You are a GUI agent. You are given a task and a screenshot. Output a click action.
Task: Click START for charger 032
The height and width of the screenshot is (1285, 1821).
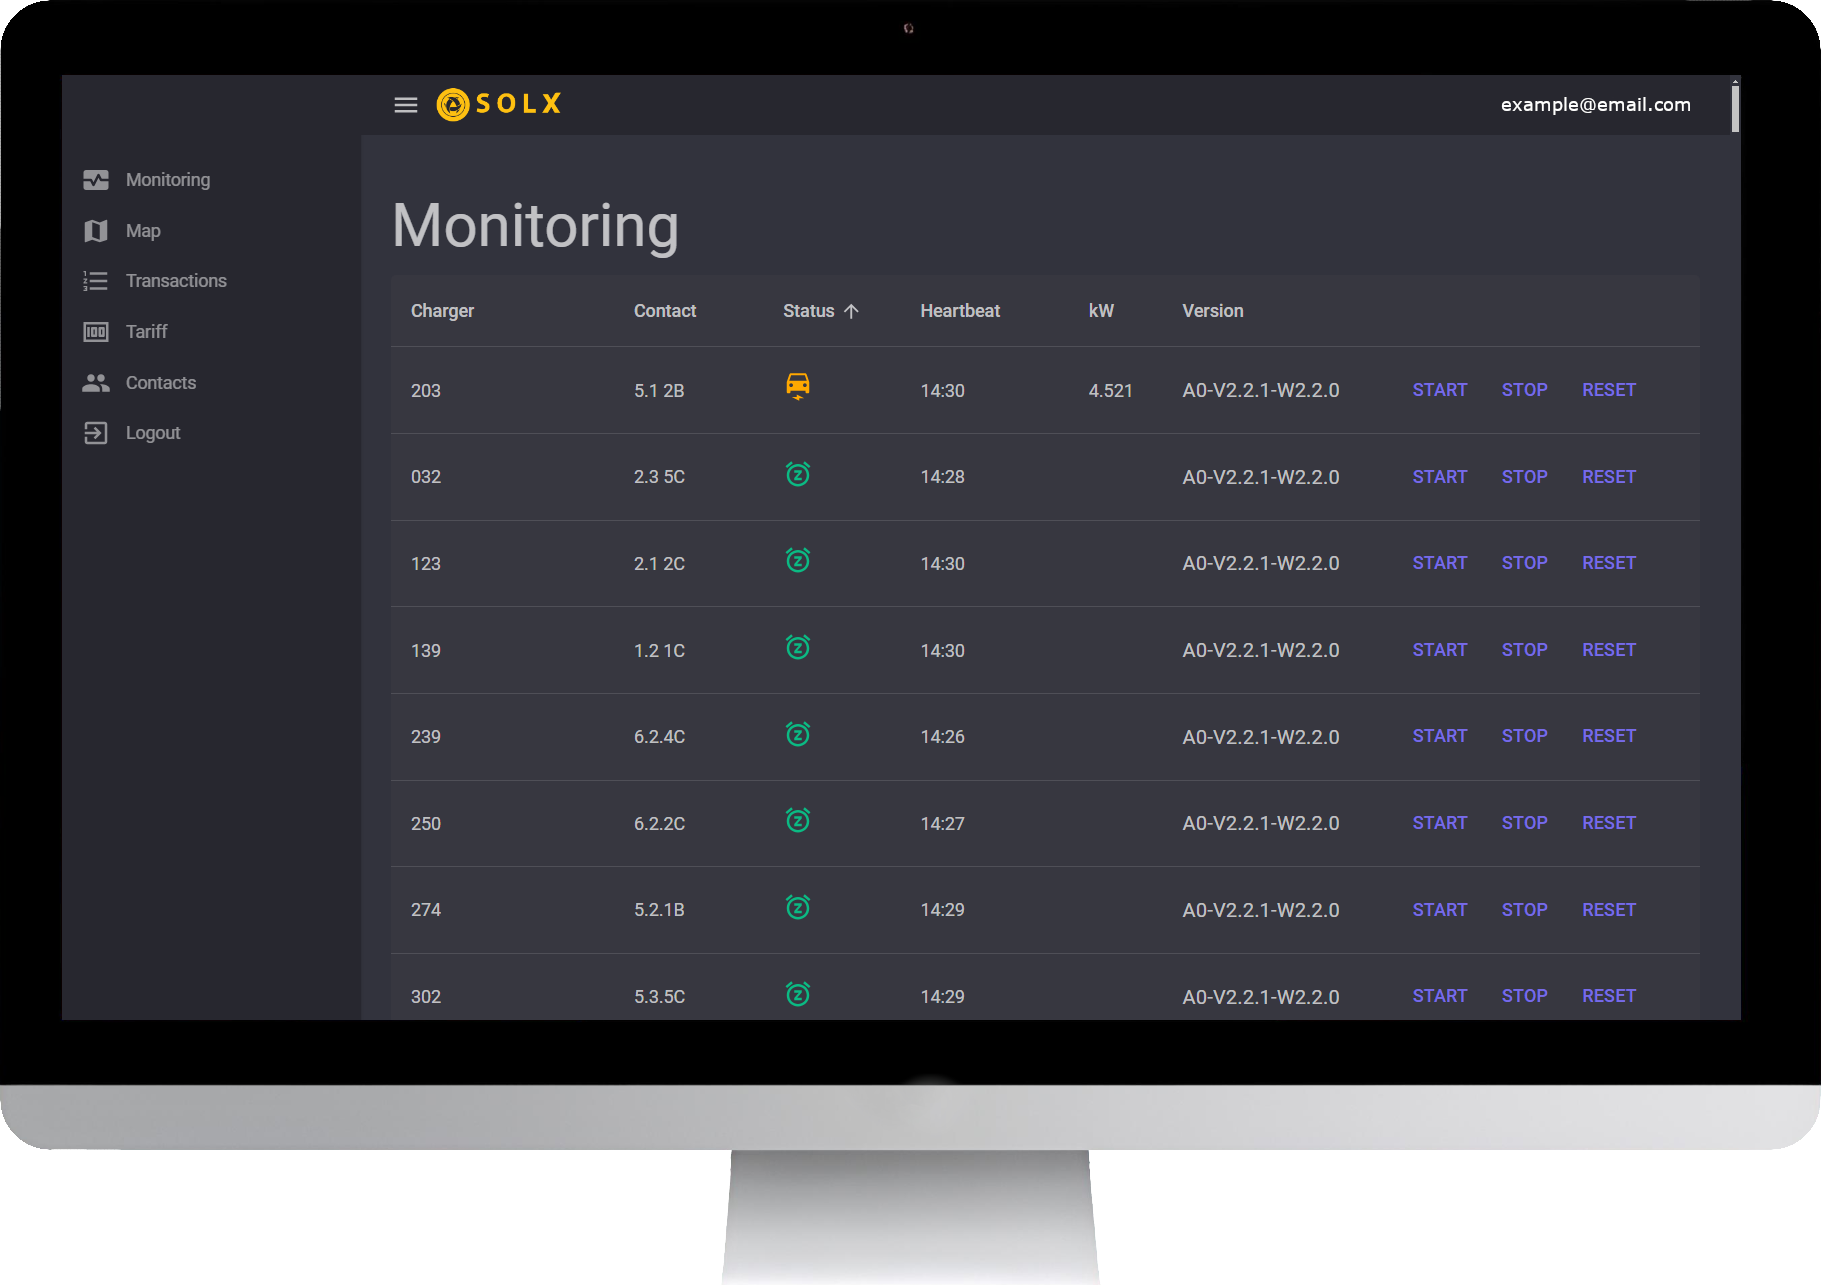point(1440,477)
